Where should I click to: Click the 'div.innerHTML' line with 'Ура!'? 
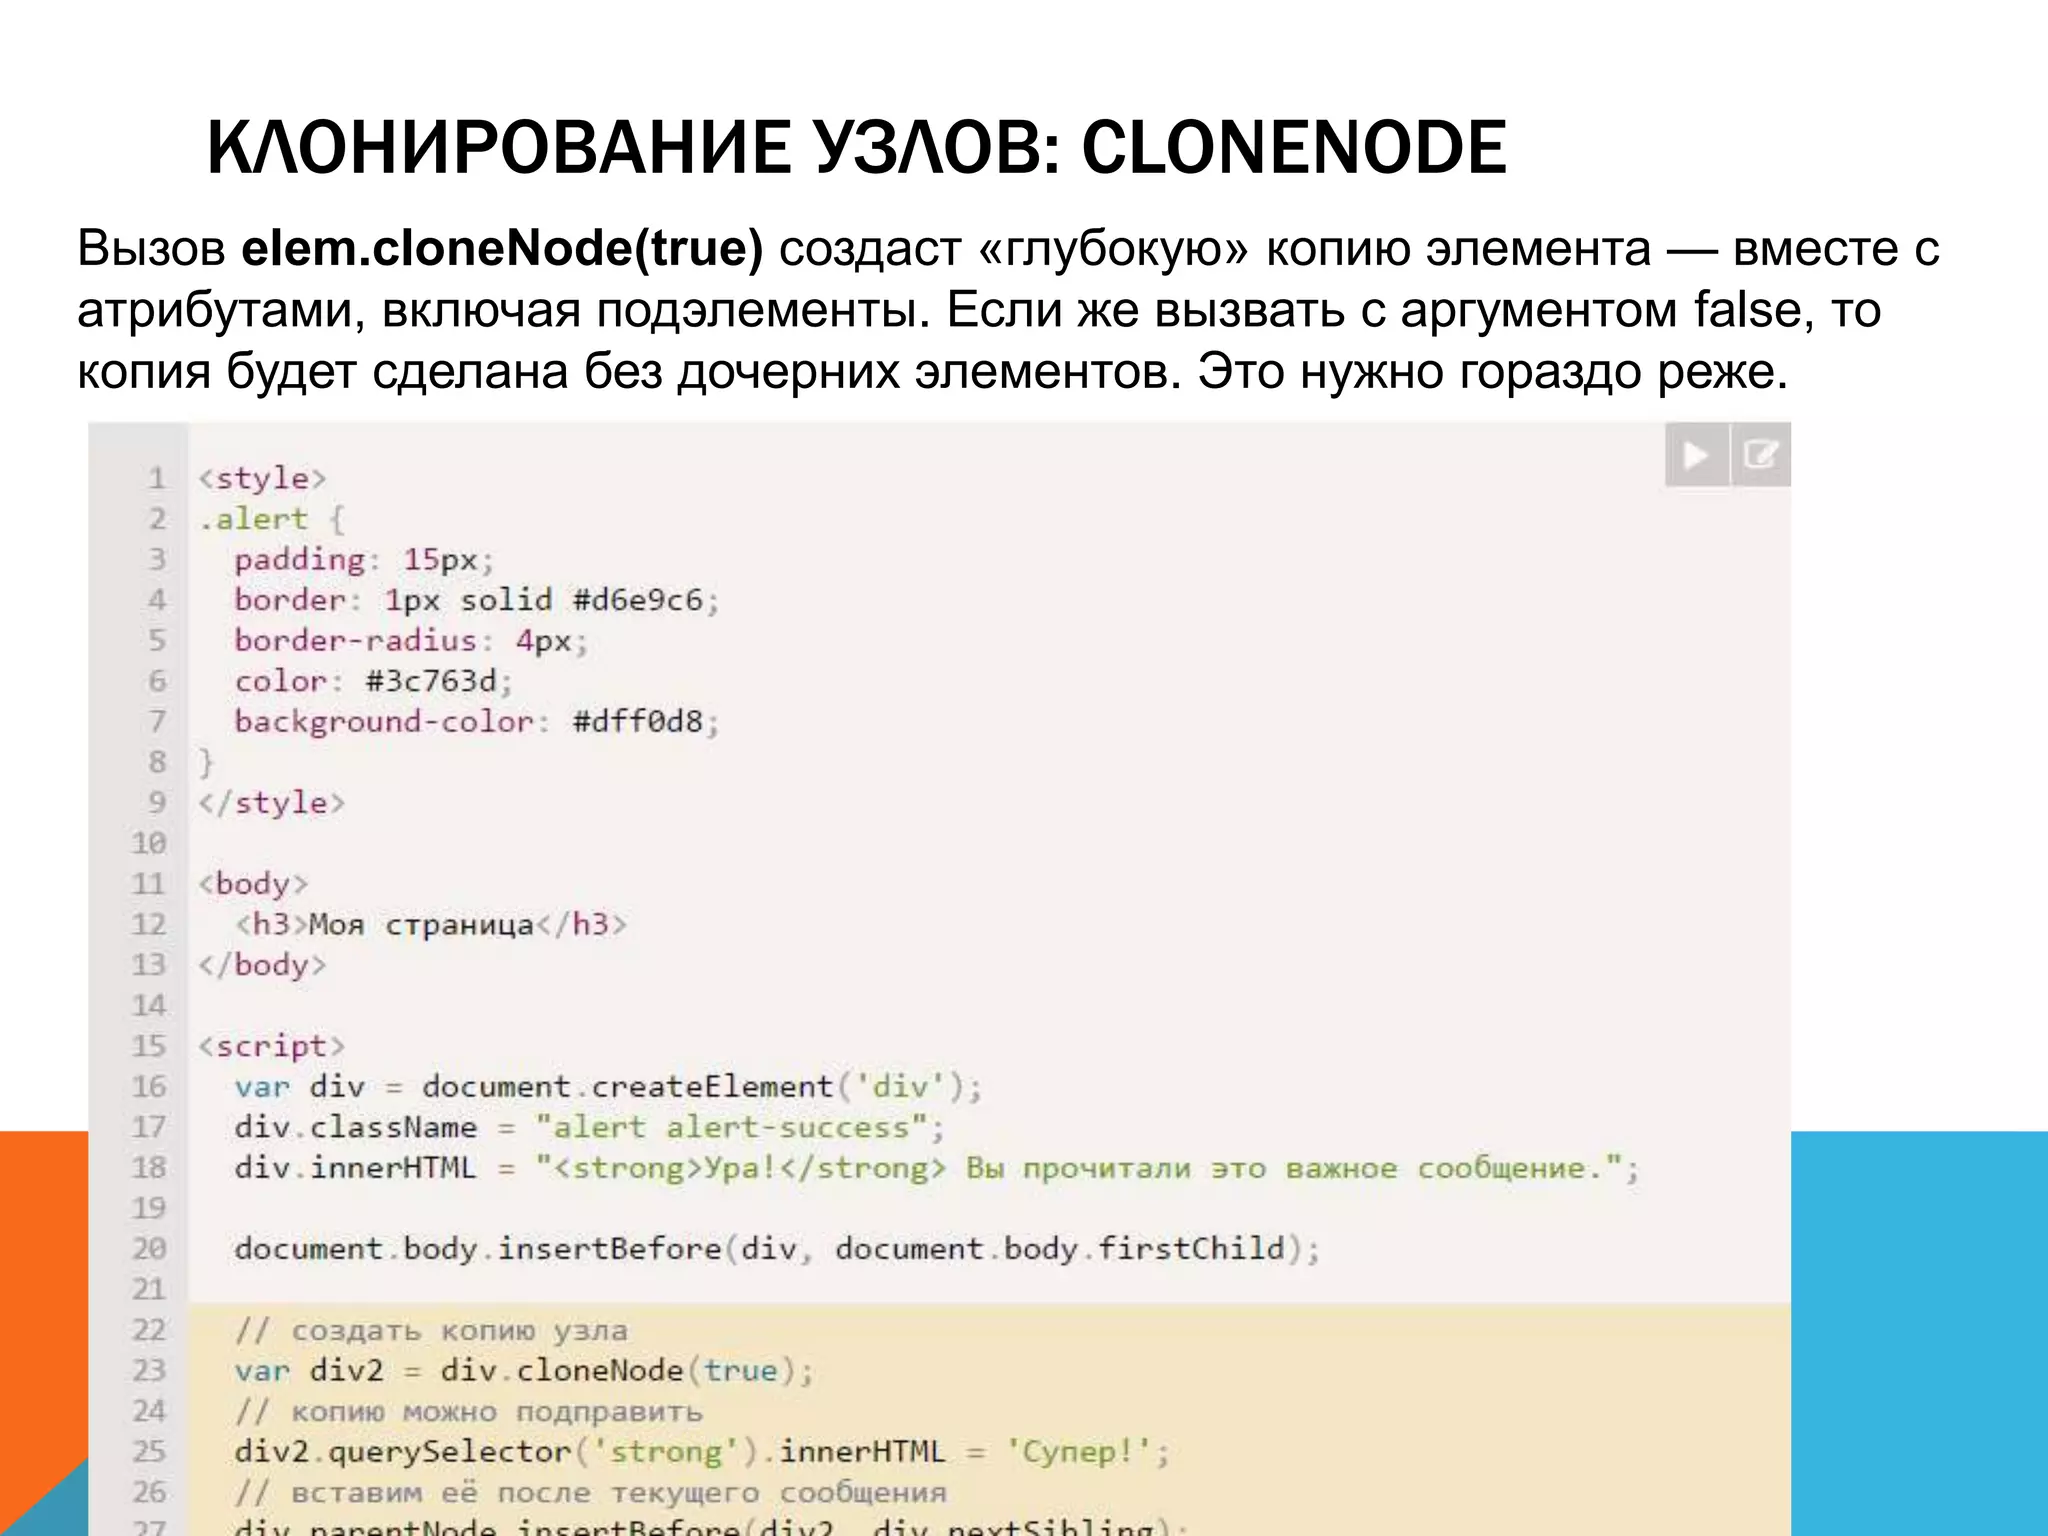[937, 1168]
